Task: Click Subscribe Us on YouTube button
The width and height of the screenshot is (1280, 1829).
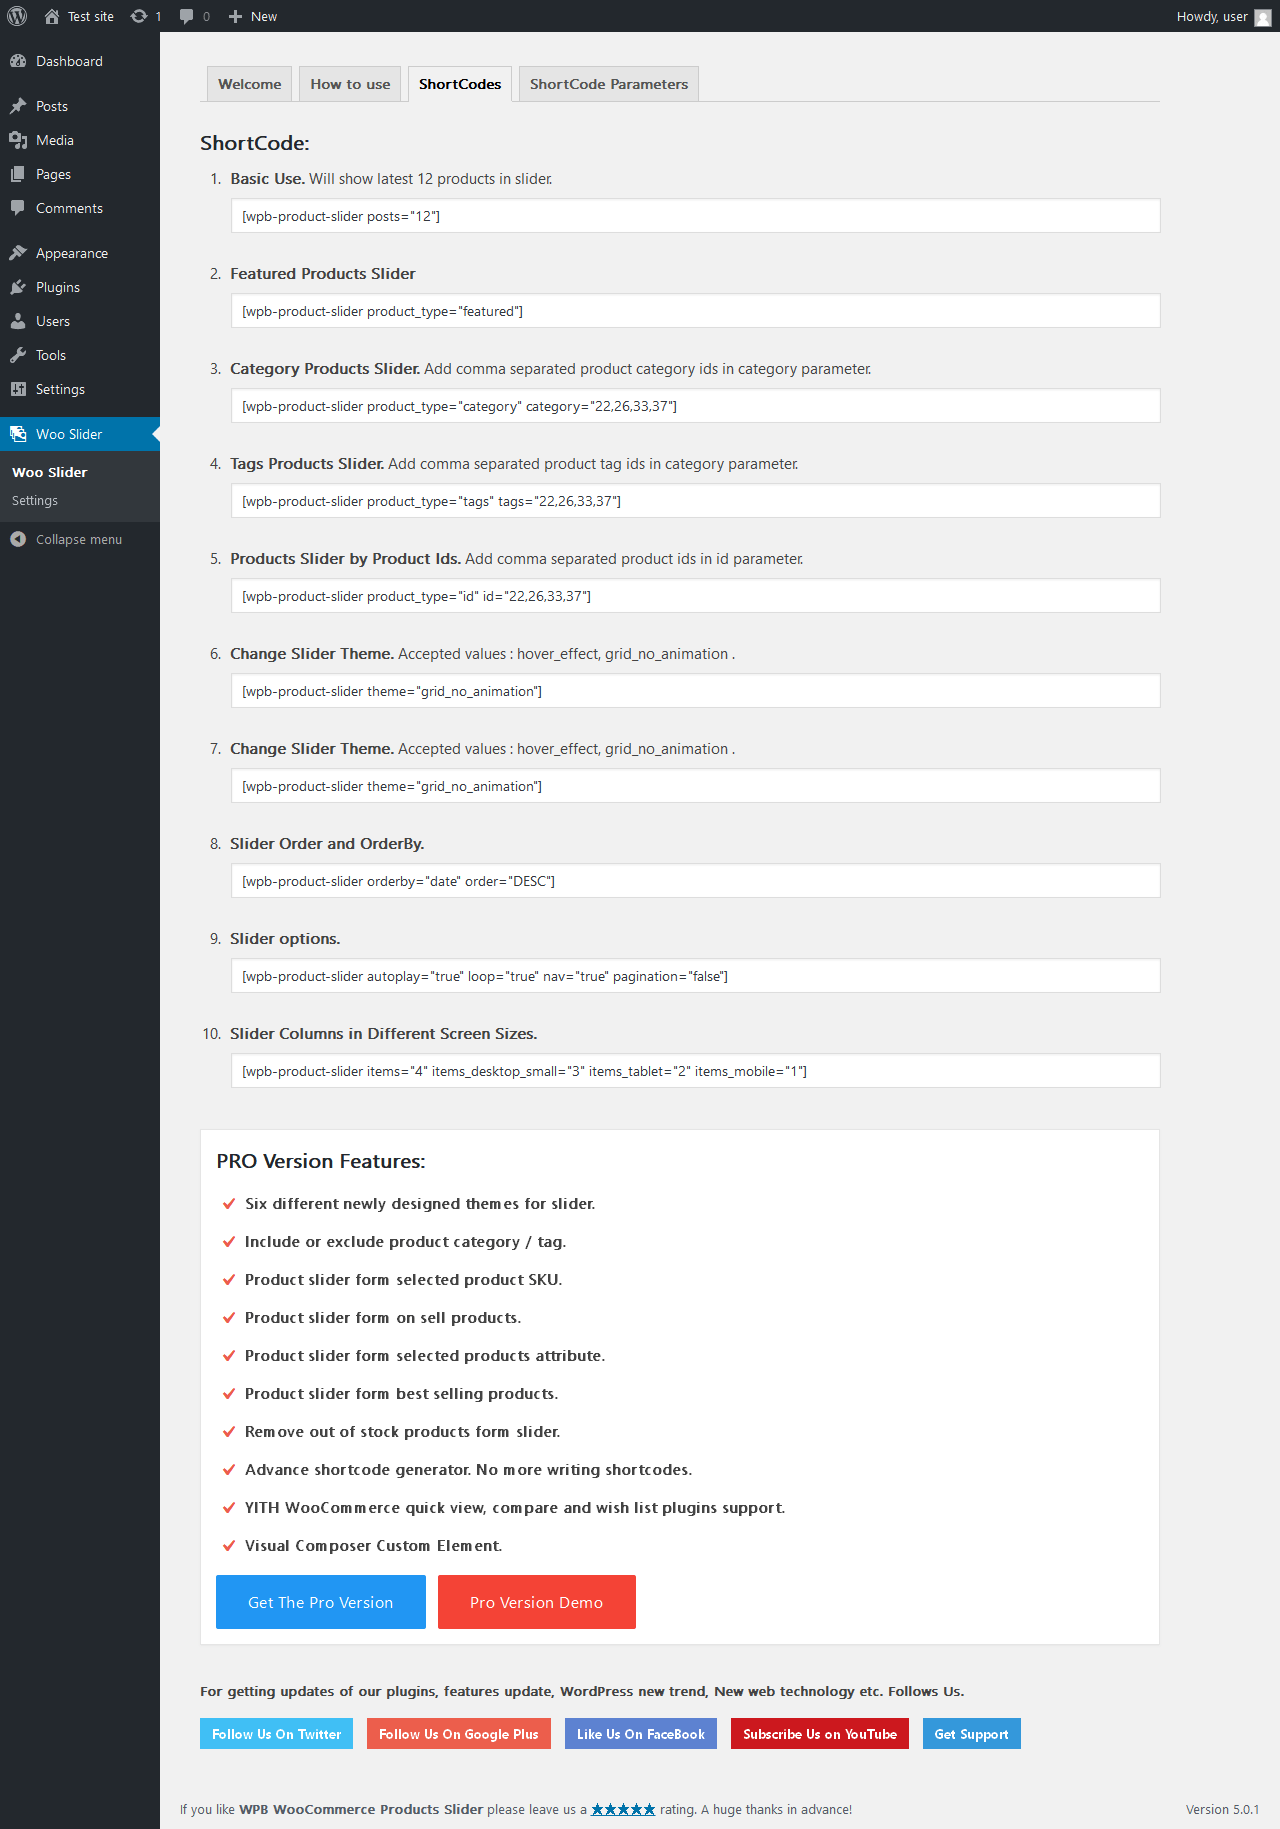Action: coord(820,1734)
